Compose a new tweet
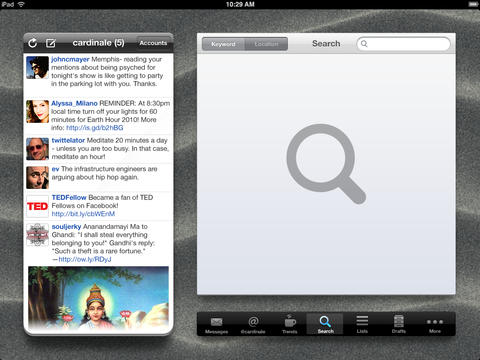The image size is (480, 360). 51,43
